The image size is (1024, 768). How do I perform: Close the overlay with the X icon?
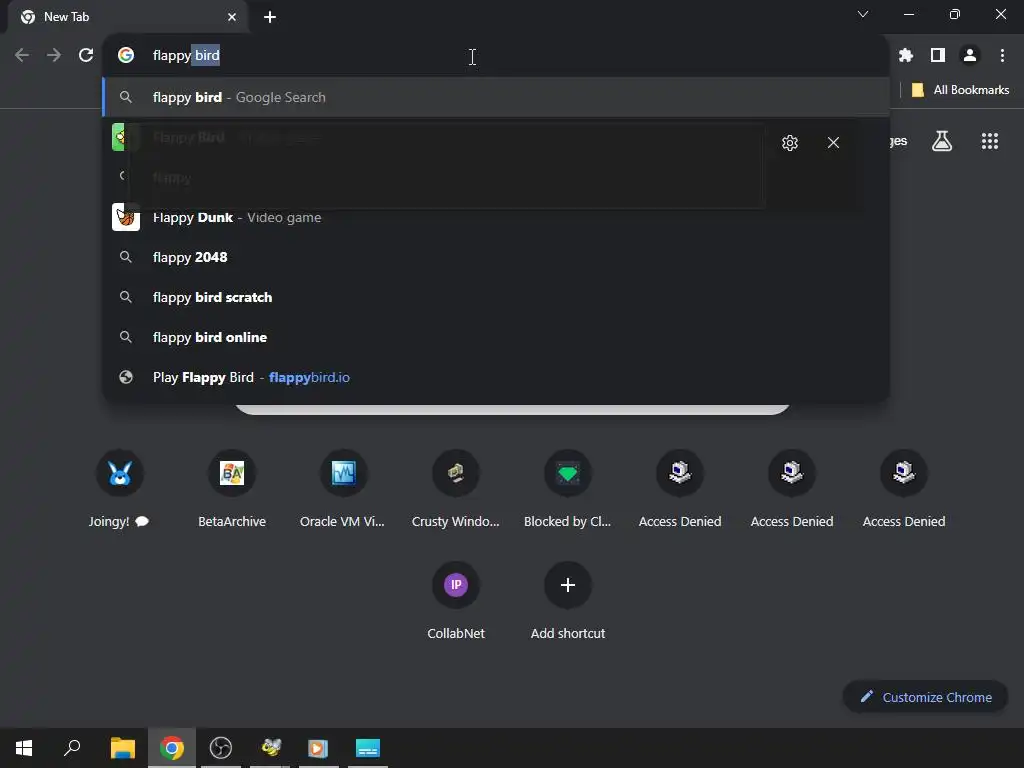click(833, 142)
